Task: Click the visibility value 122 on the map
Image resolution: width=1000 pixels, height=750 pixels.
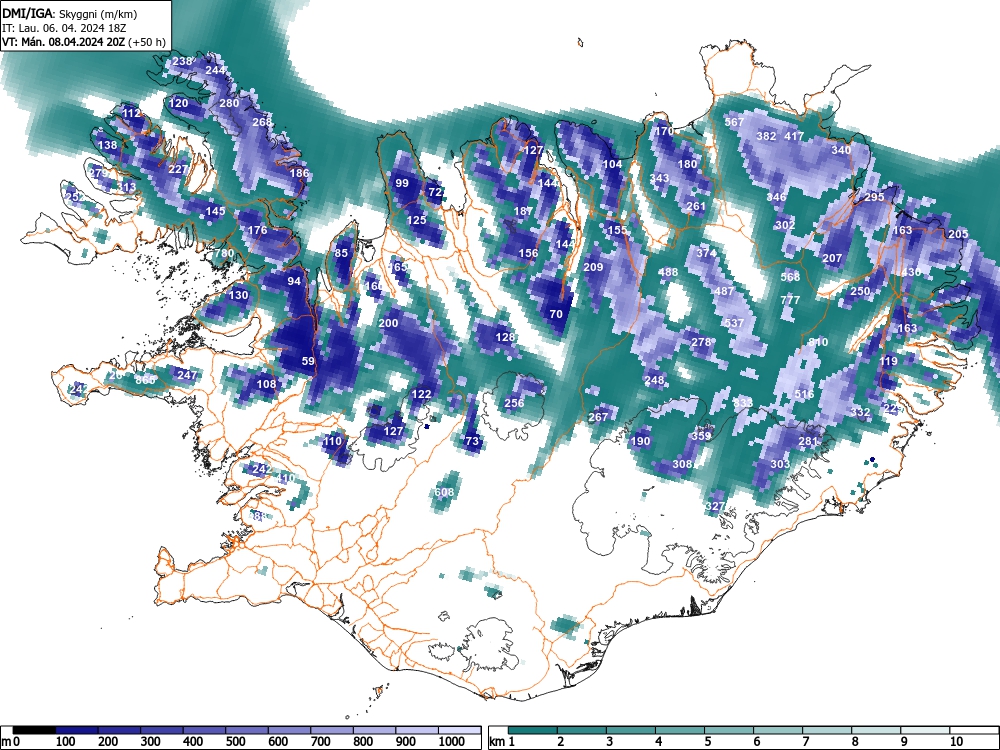Action: (421, 393)
